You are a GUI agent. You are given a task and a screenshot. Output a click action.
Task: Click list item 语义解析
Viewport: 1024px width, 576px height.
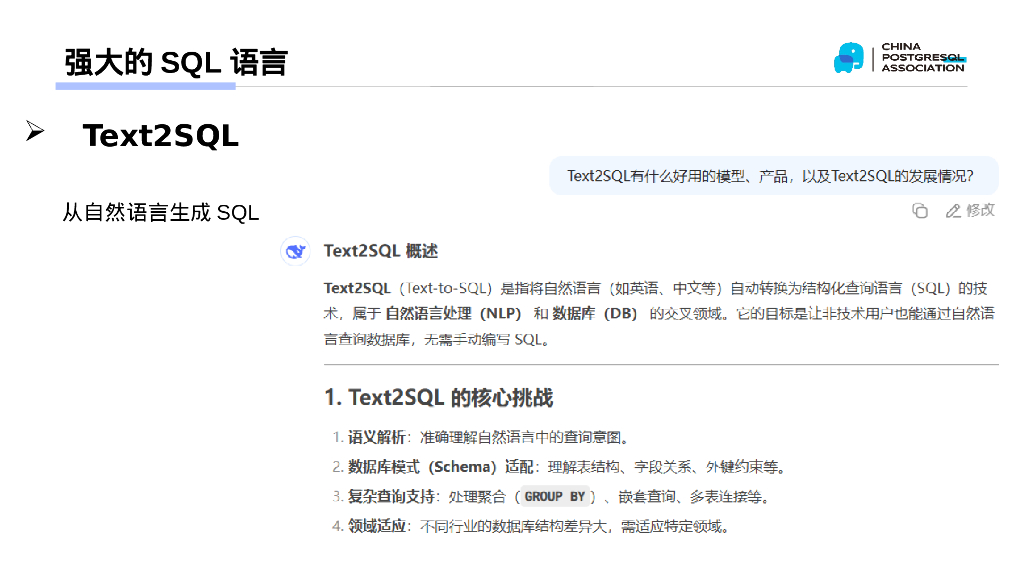click(x=377, y=437)
